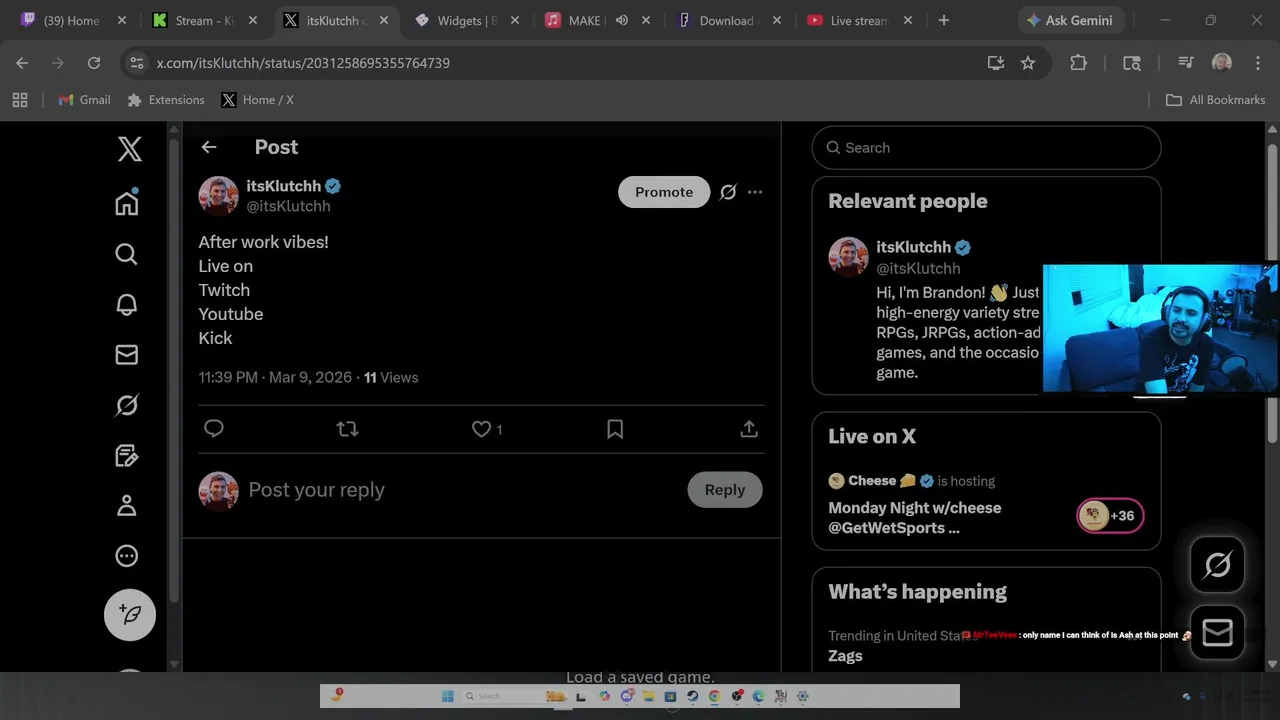
Task: Open Steam from the taskbar
Action: coord(692,696)
